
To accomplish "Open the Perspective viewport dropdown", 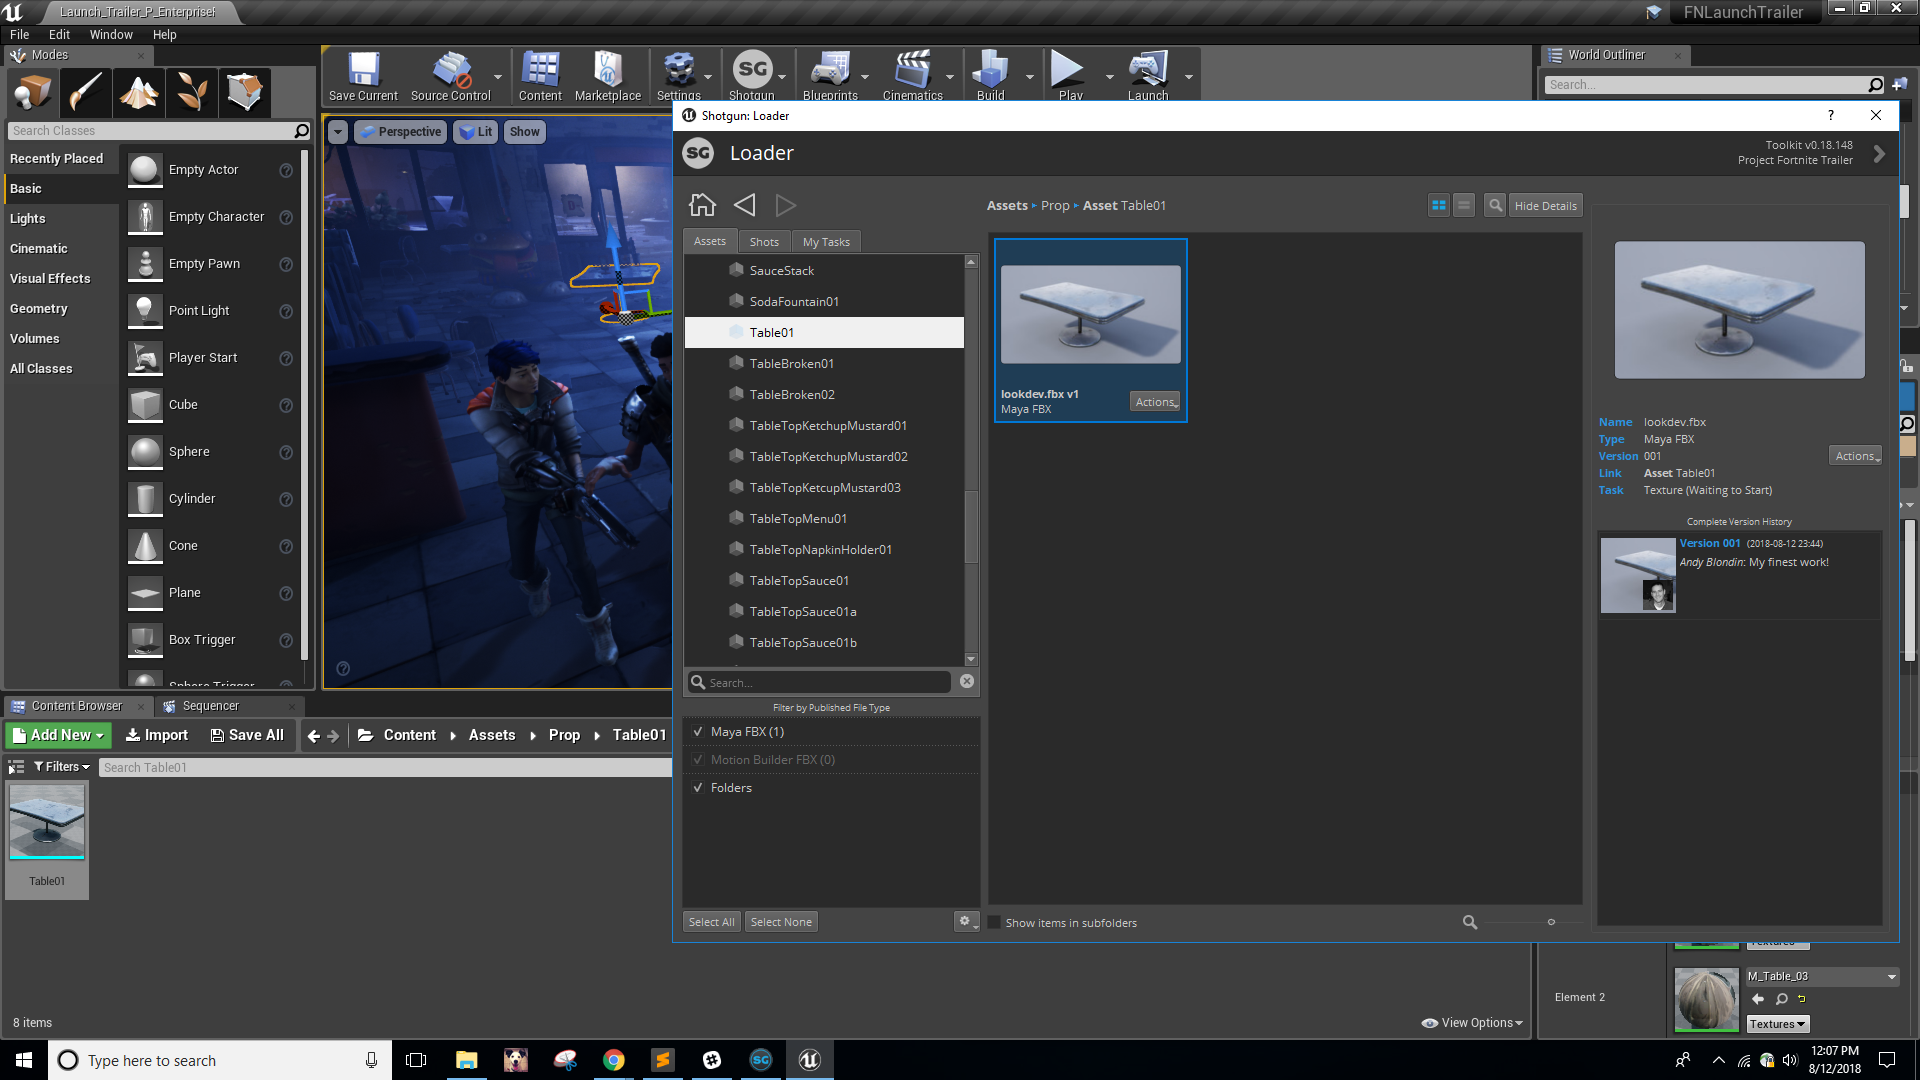I will (x=400, y=131).
